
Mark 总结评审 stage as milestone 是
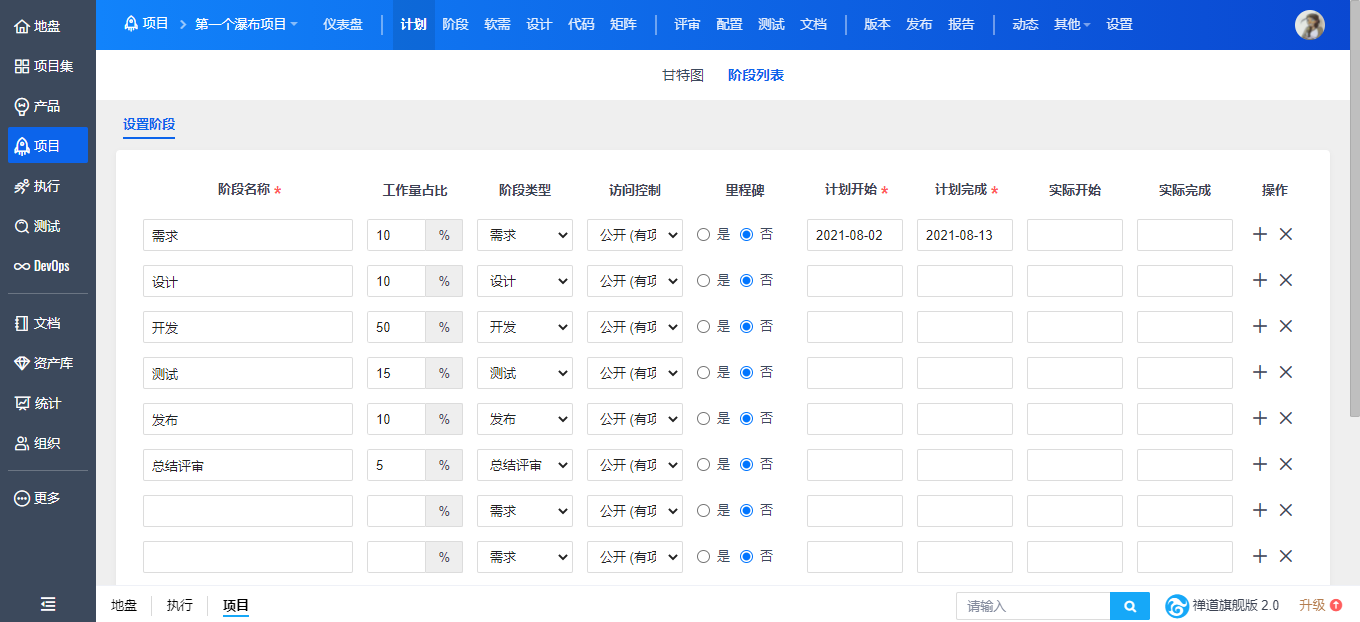pos(703,465)
